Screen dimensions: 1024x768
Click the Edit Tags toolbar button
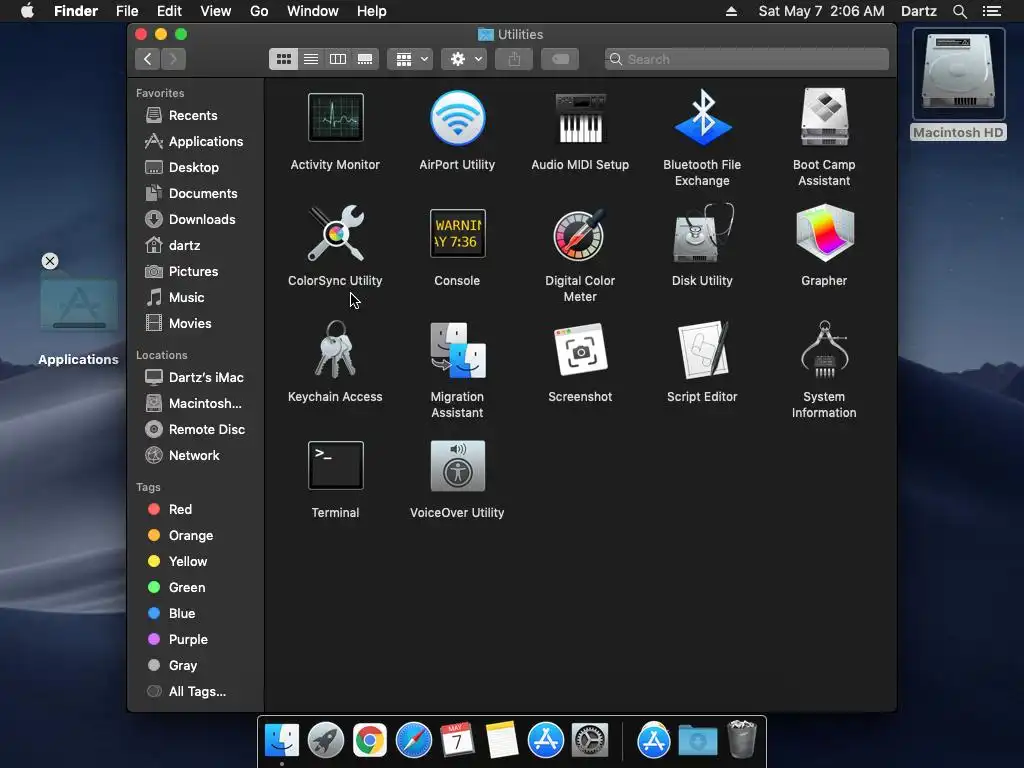pos(560,59)
